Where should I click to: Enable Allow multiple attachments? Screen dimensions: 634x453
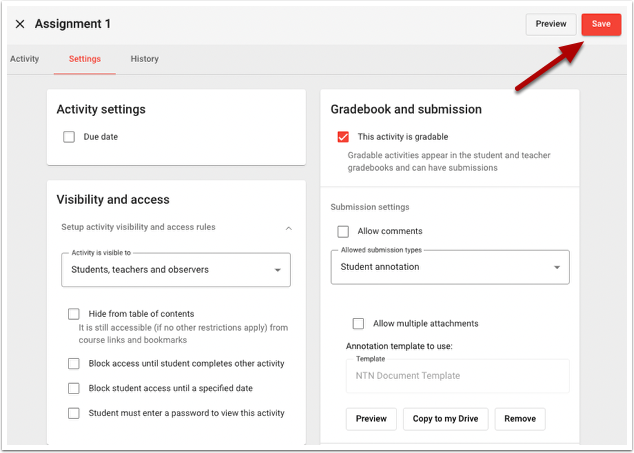358,324
